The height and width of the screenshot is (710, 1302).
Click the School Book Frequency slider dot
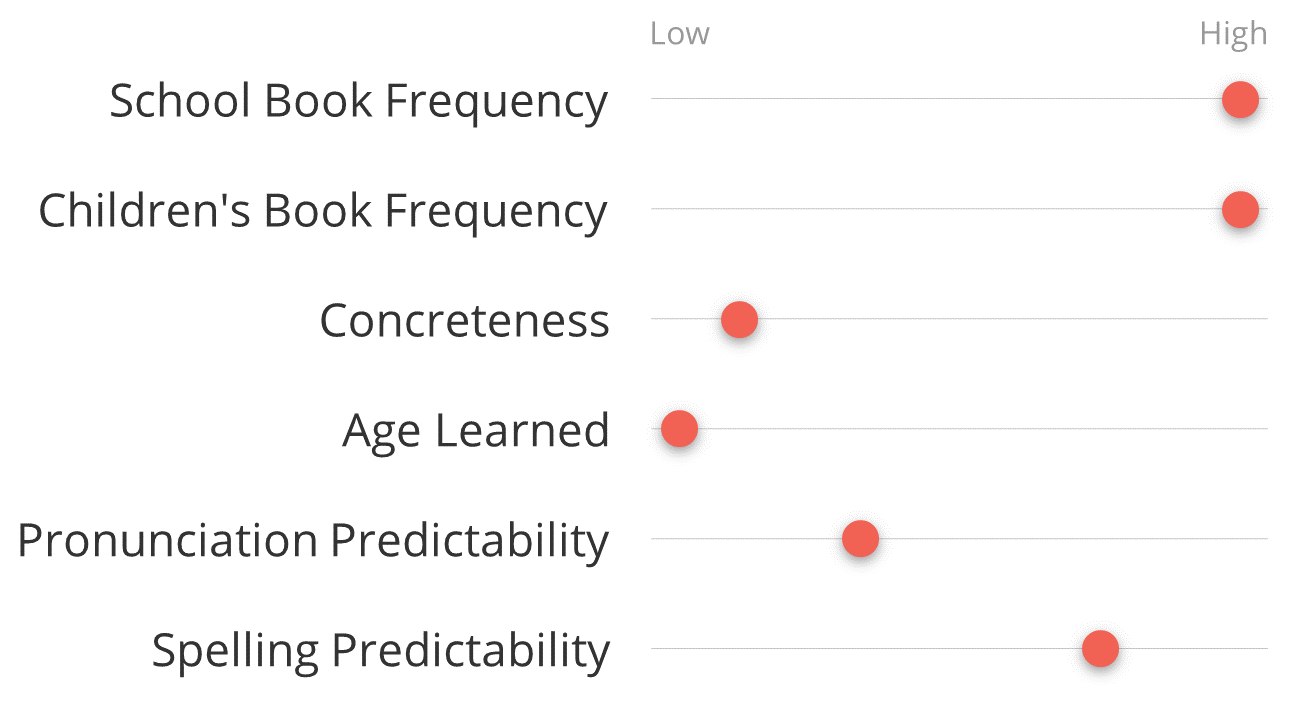point(1240,99)
